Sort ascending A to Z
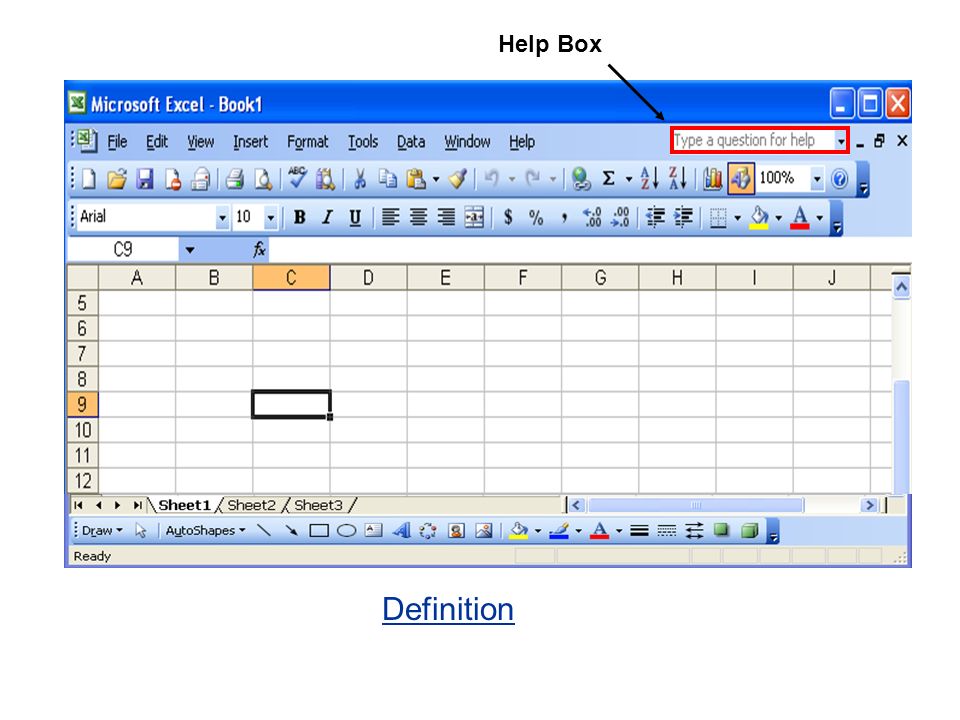Viewport: 960px width, 720px height. pyautogui.click(x=650, y=178)
